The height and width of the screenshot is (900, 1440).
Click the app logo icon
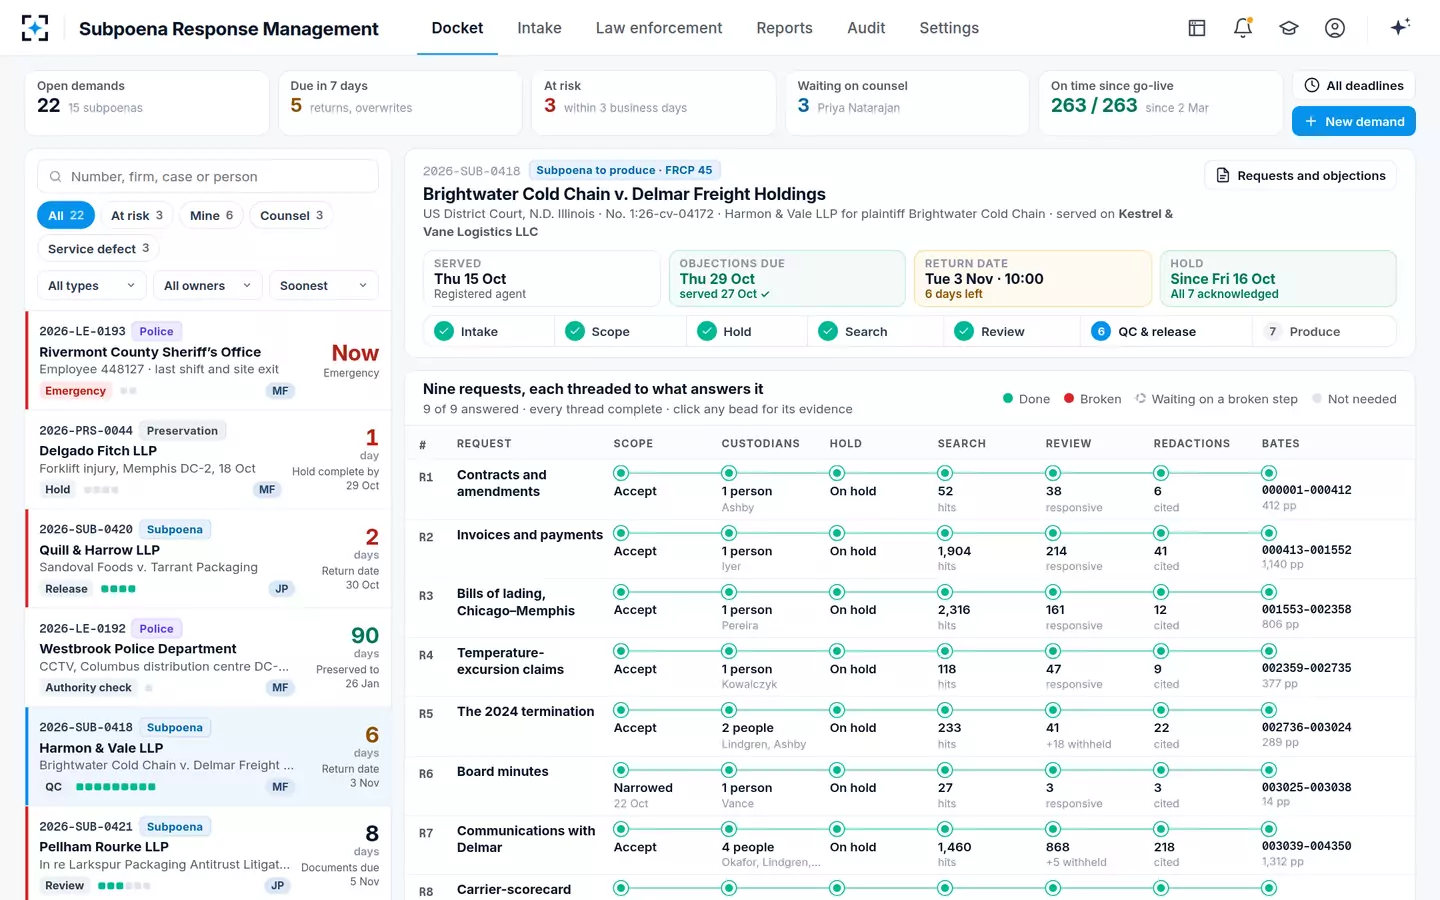(35, 28)
